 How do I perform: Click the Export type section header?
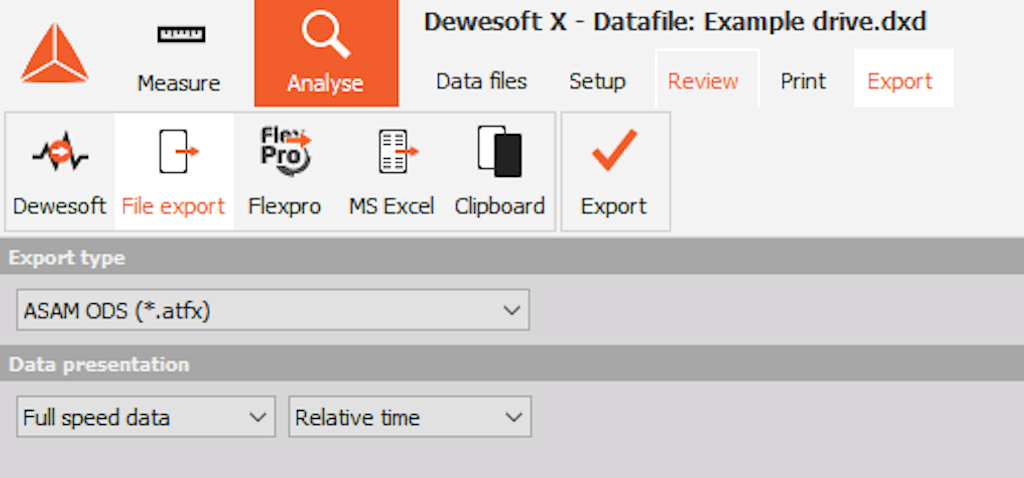(x=512, y=257)
